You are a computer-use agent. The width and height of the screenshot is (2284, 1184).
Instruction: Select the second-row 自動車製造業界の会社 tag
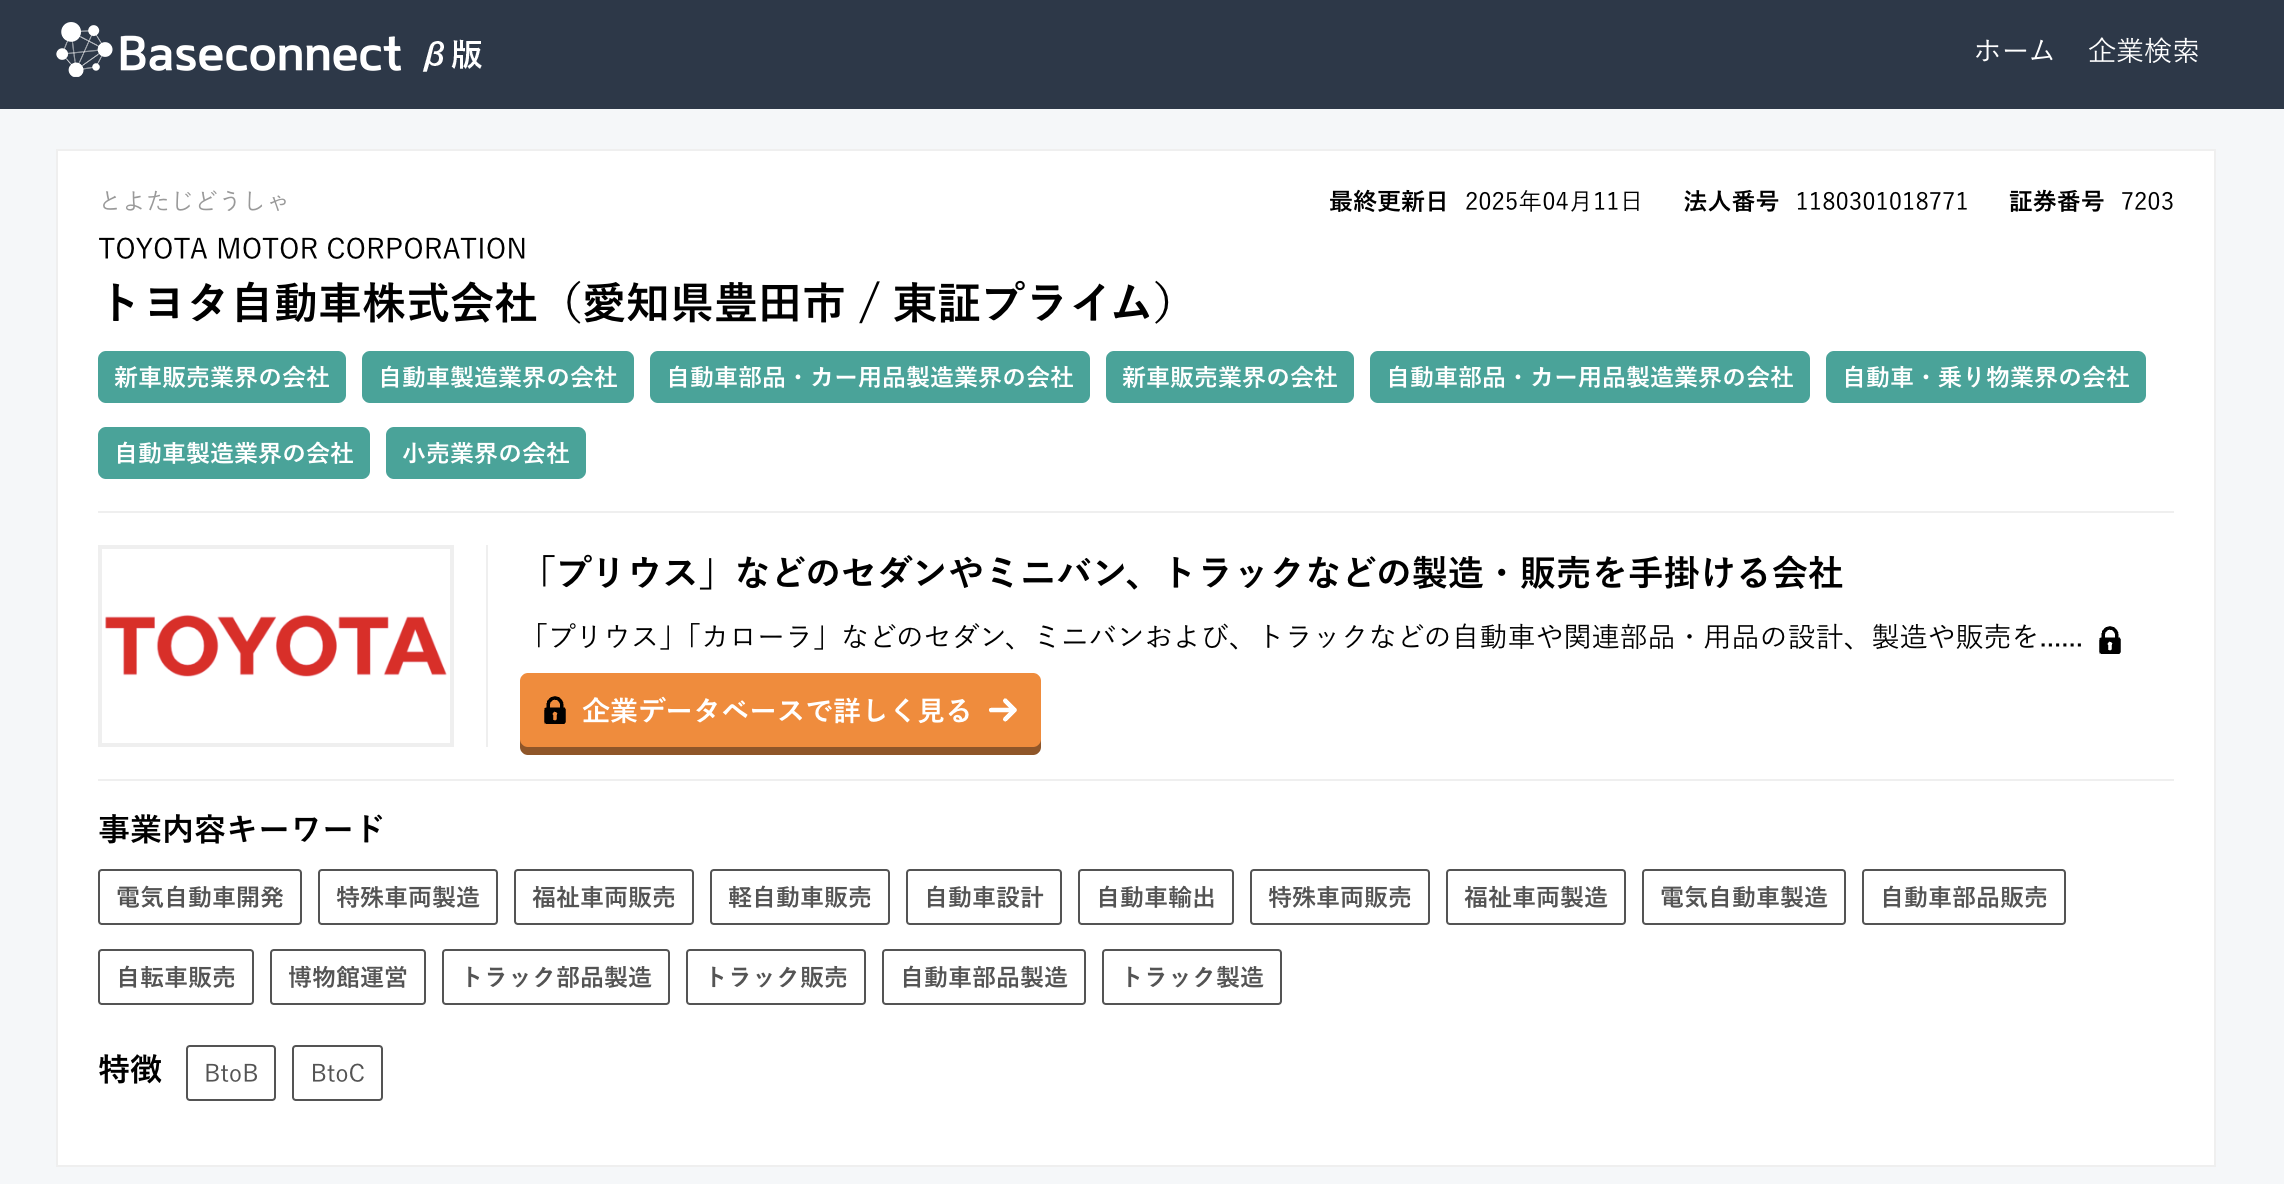pos(234,453)
